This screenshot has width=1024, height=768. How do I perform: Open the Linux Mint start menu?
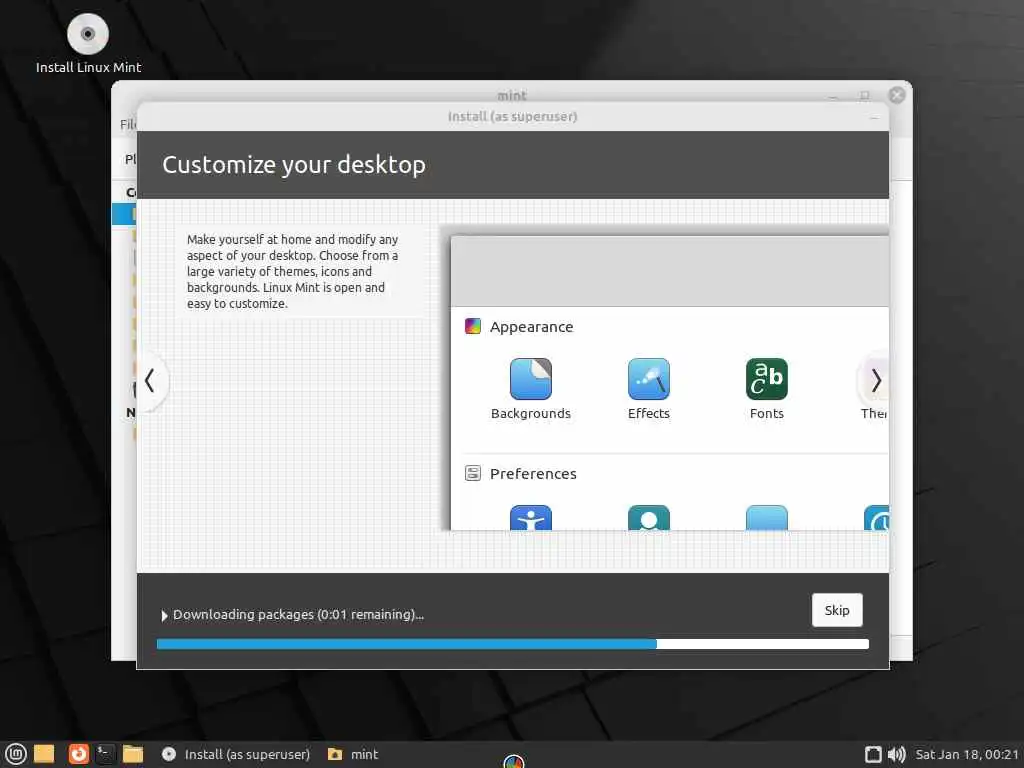(x=16, y=754)
